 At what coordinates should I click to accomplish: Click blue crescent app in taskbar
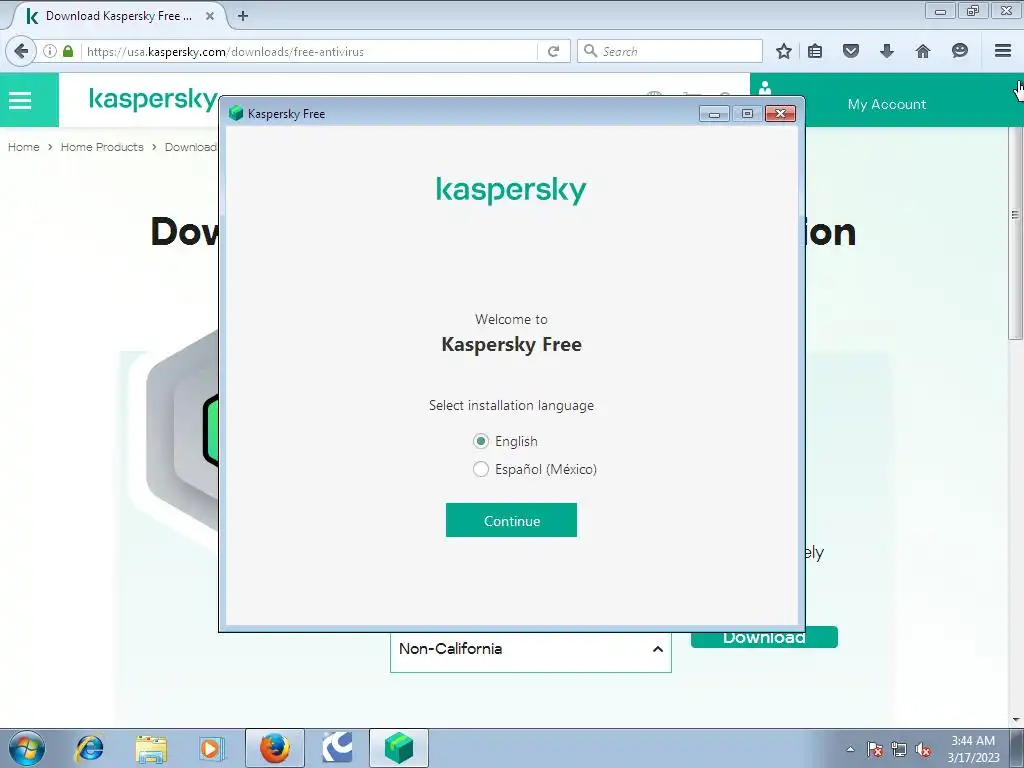coord(337,748)
